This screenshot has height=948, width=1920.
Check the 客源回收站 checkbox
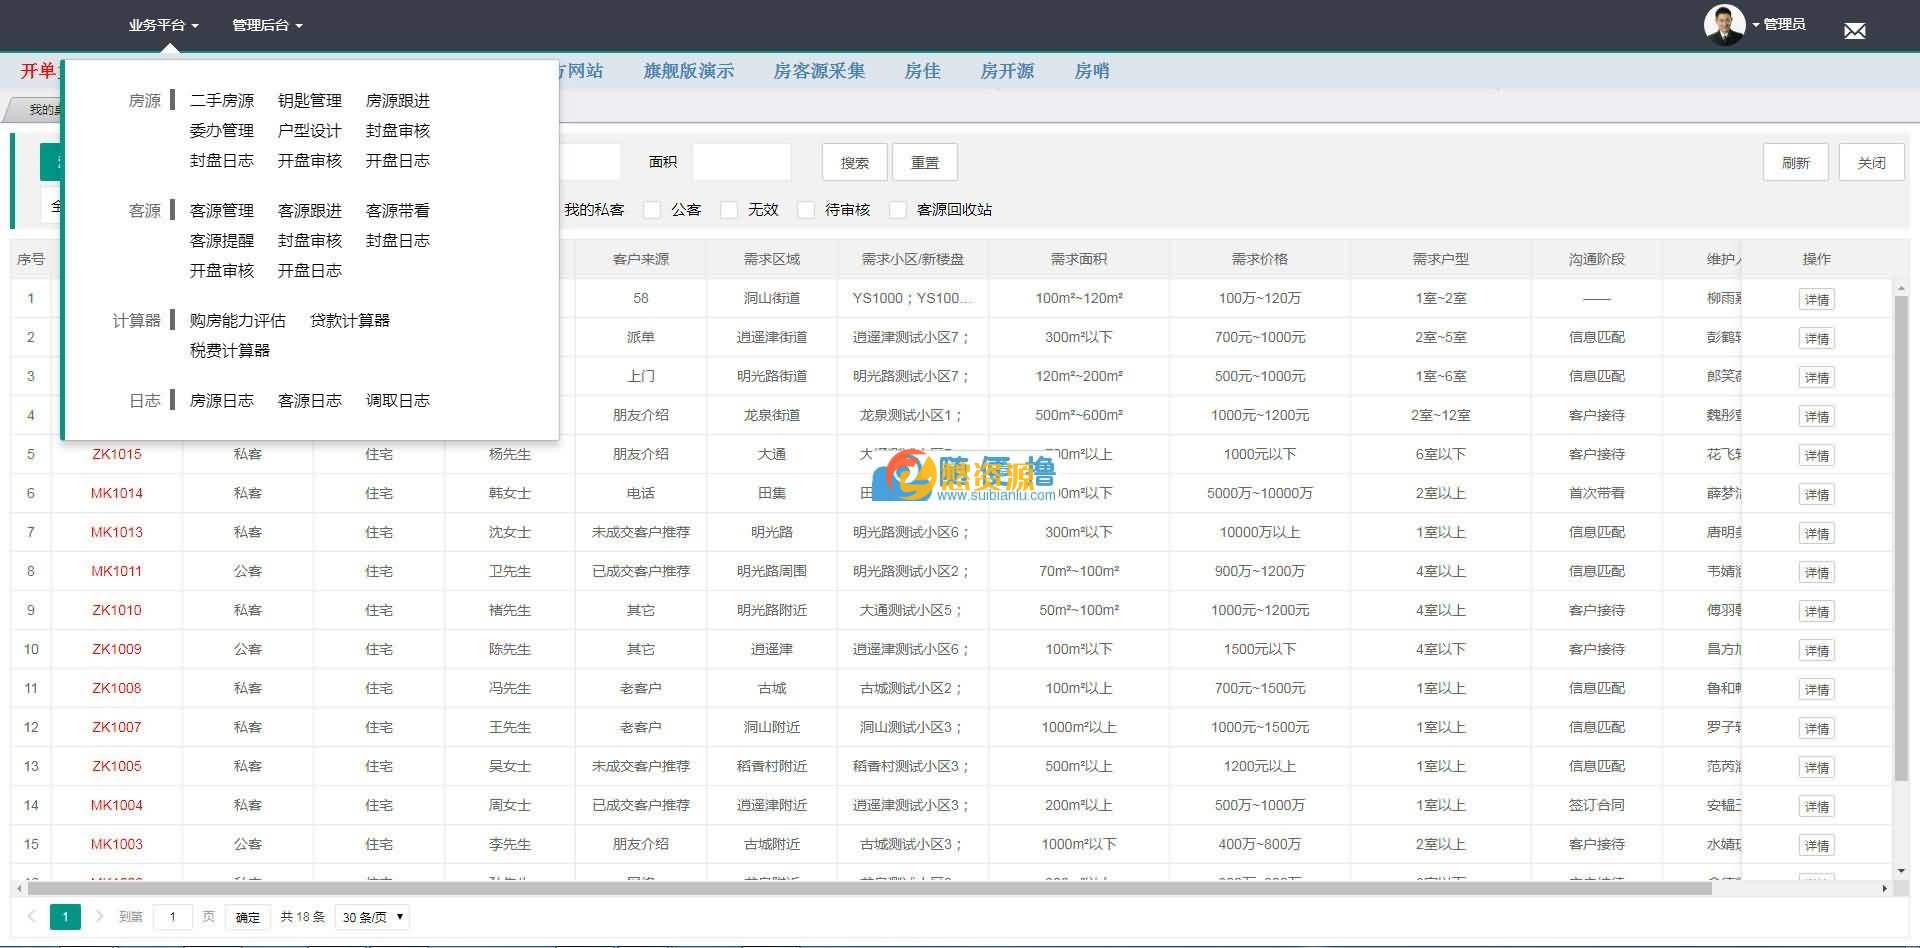coord(897,210)
